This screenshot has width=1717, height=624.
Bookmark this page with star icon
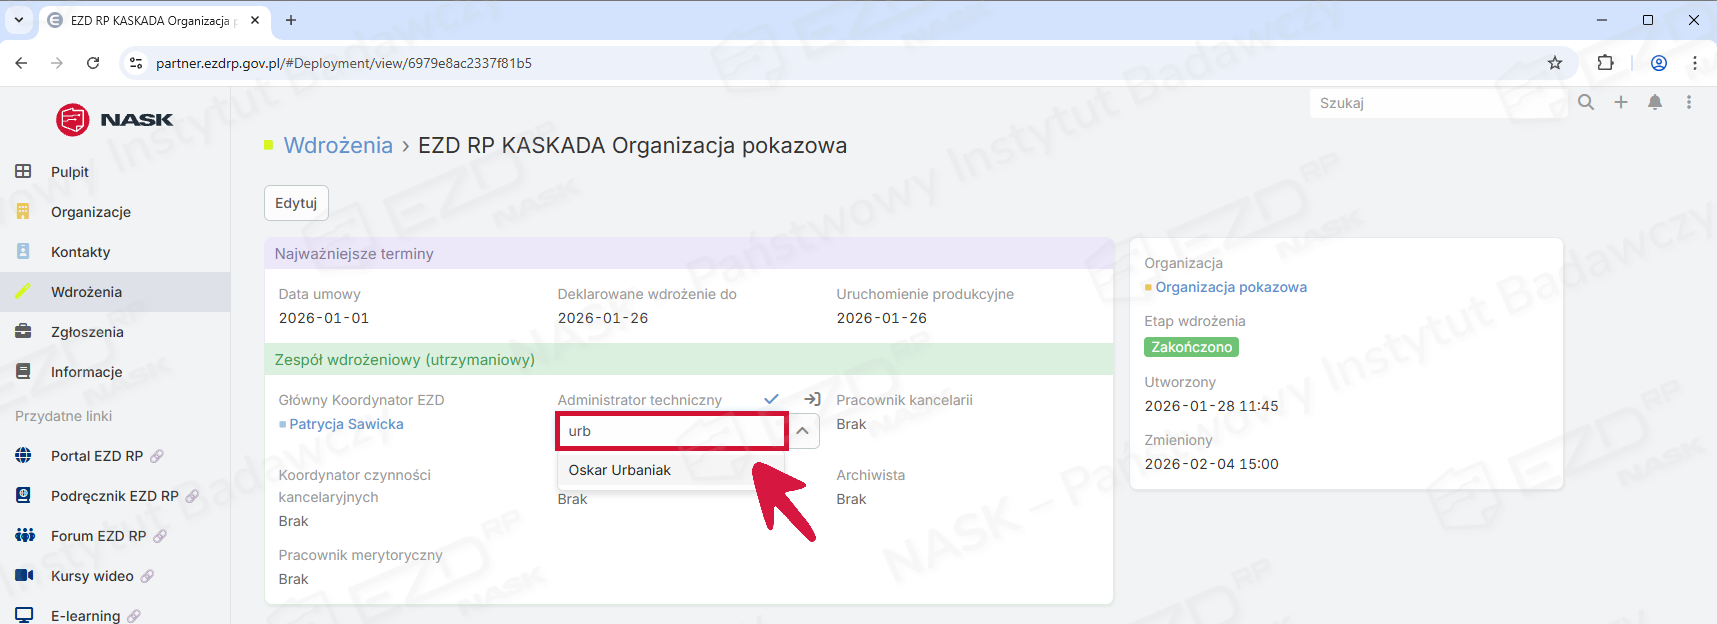[1555, 63]
